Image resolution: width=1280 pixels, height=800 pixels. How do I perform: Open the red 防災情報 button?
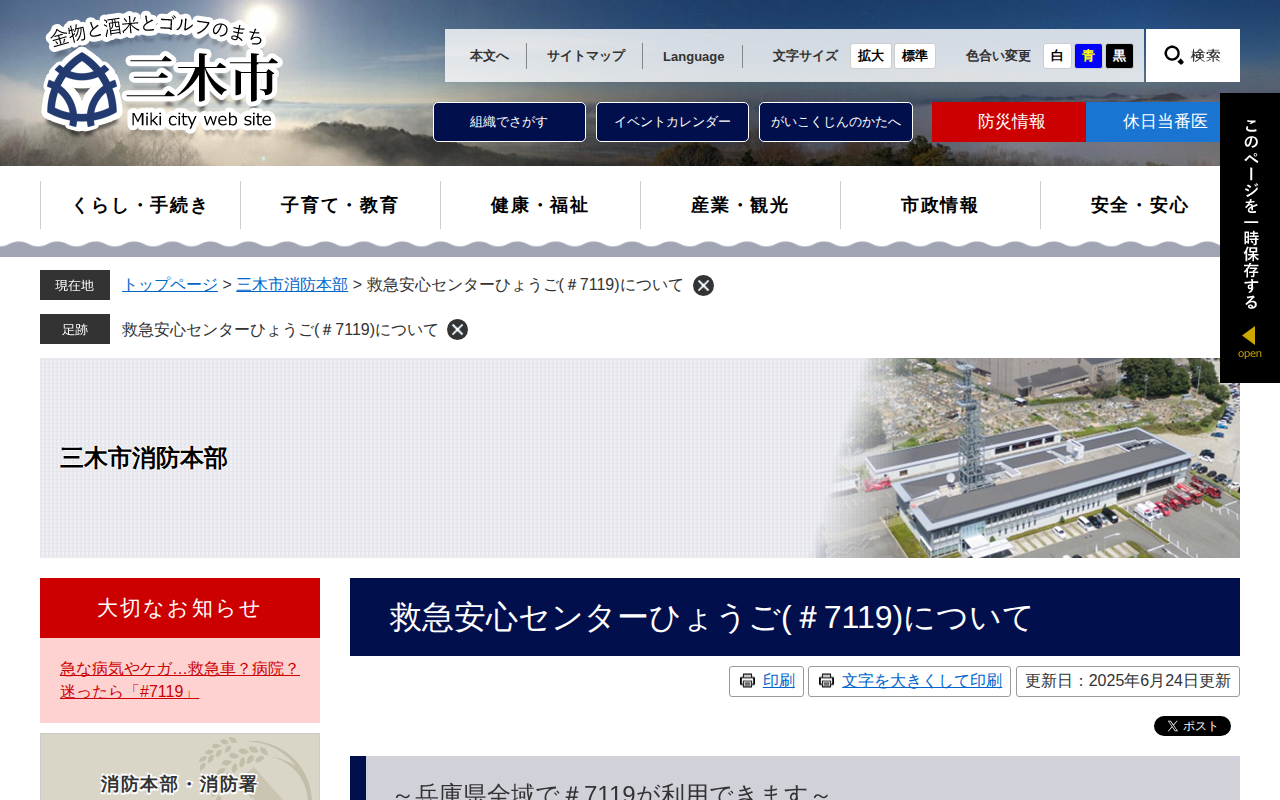point(1009,122)
